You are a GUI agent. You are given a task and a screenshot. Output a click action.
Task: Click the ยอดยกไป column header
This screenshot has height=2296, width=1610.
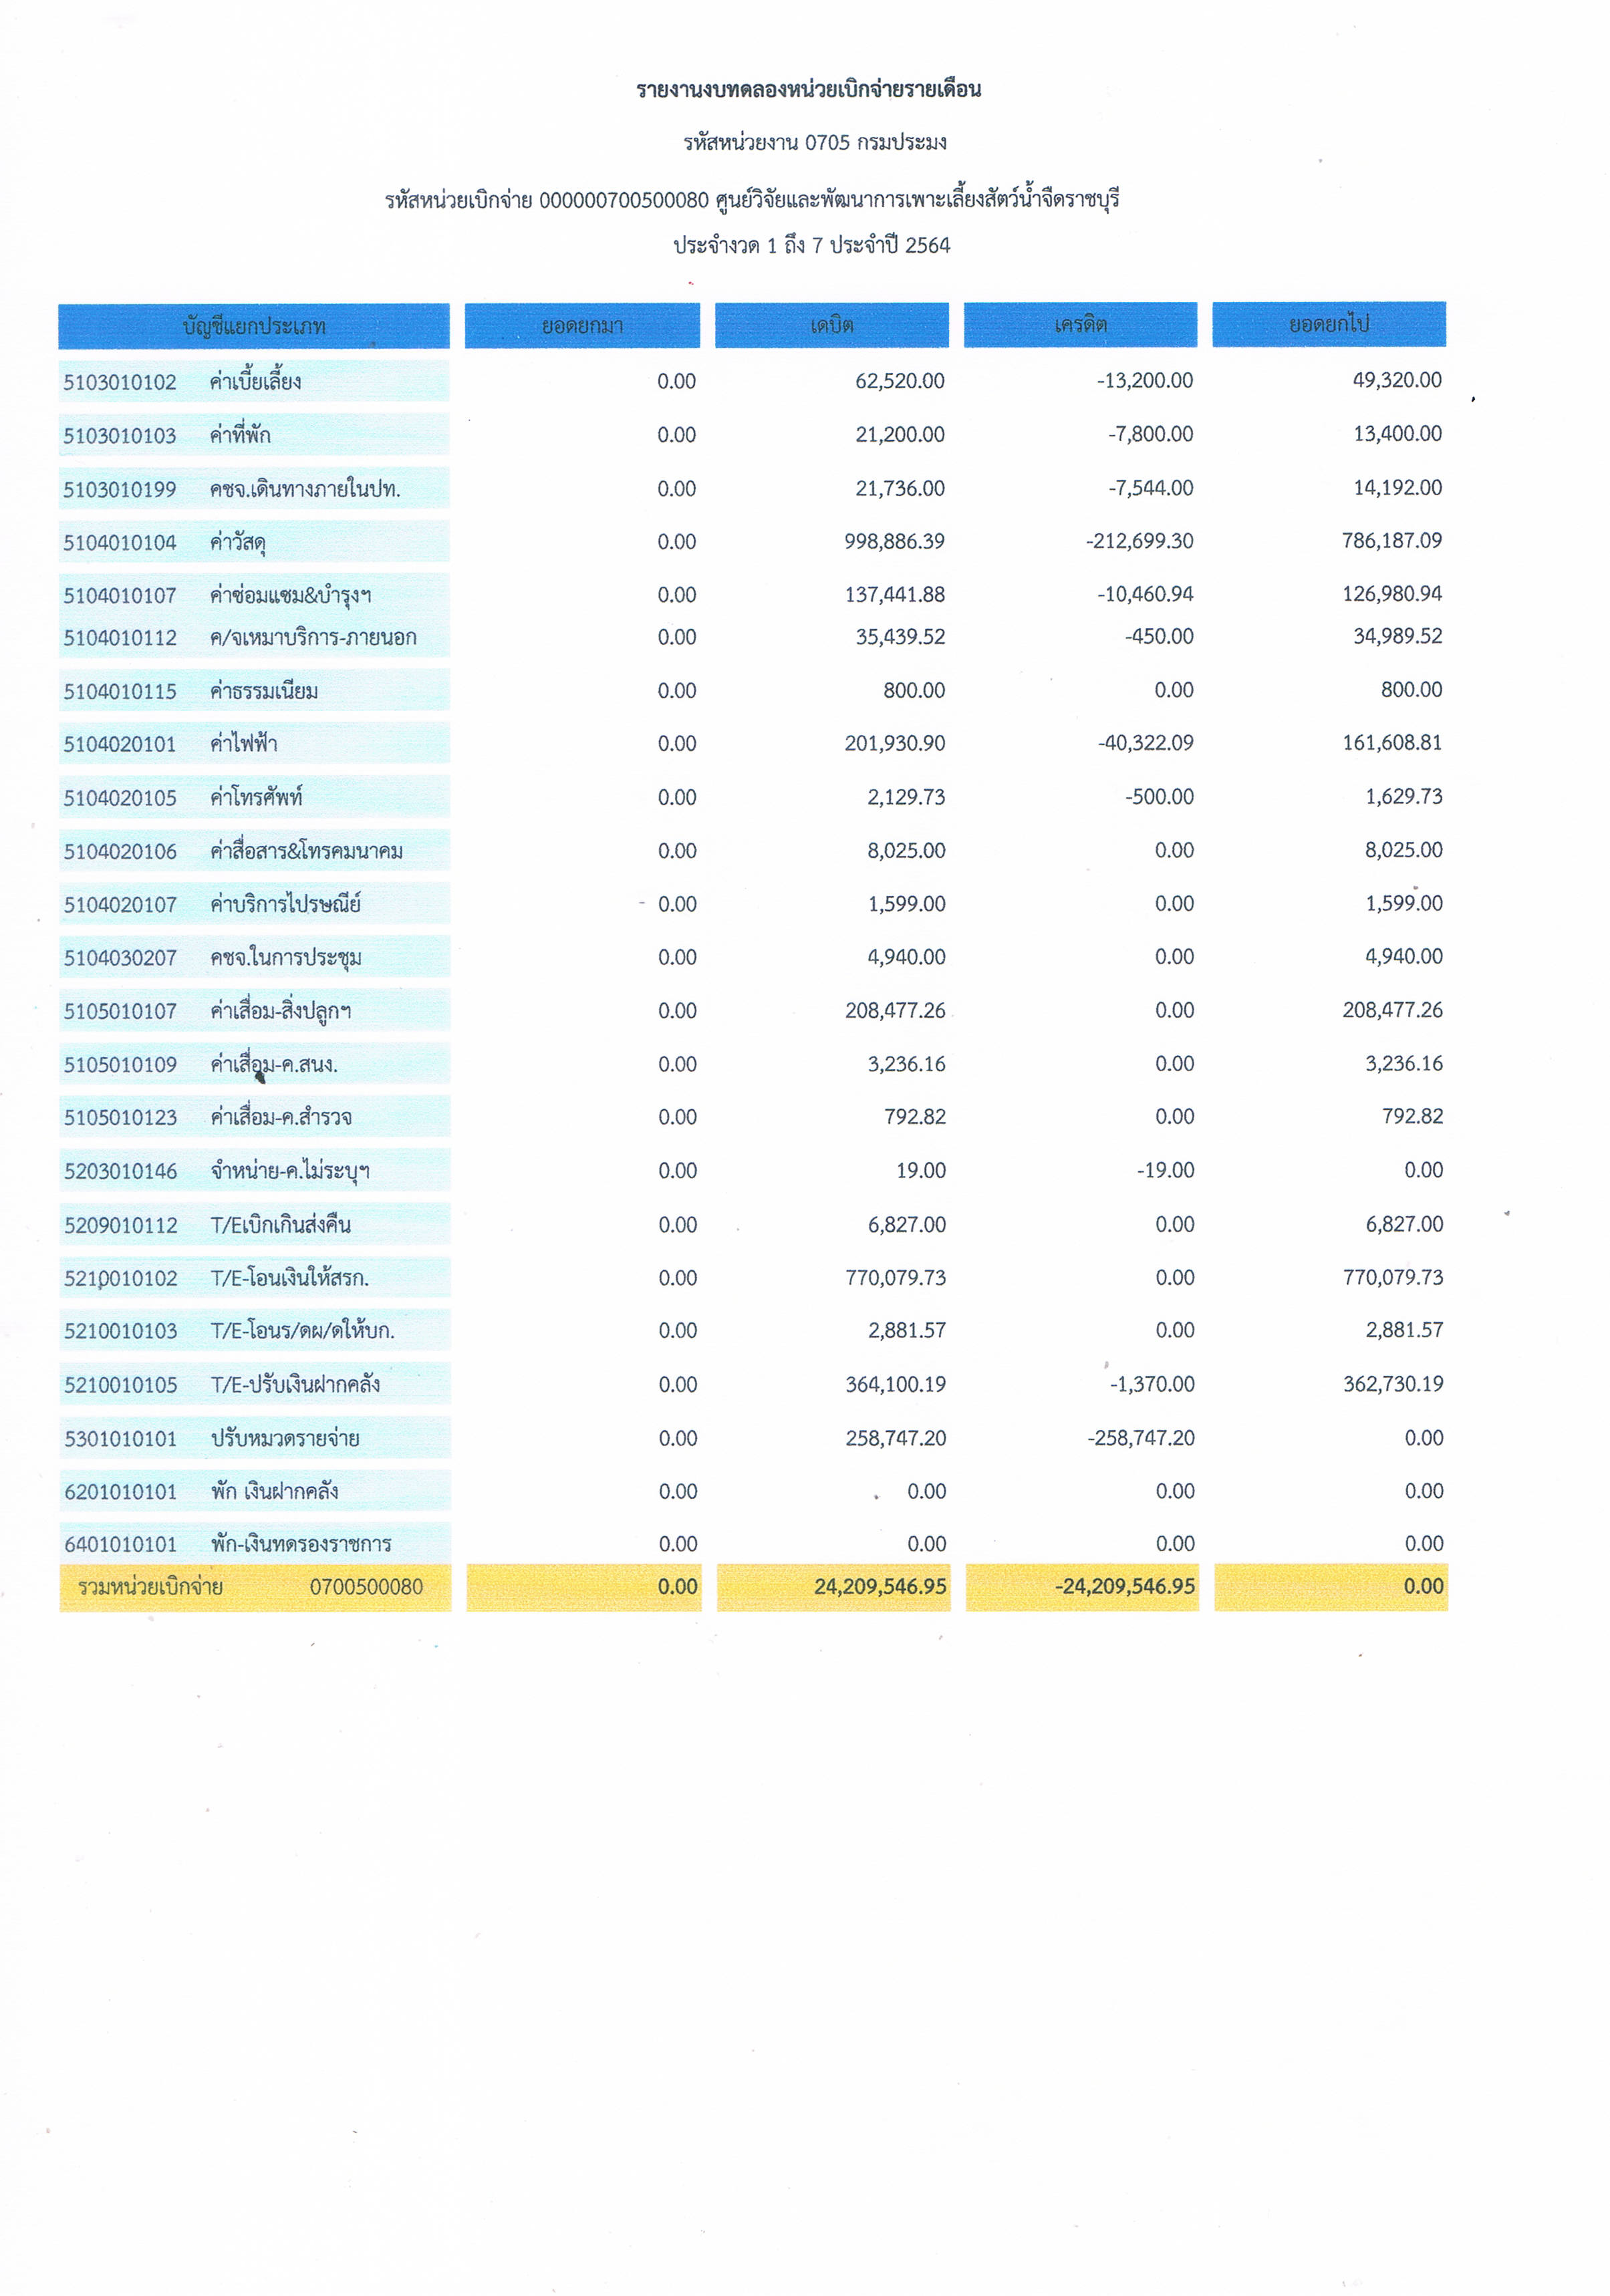(1328, 324)
